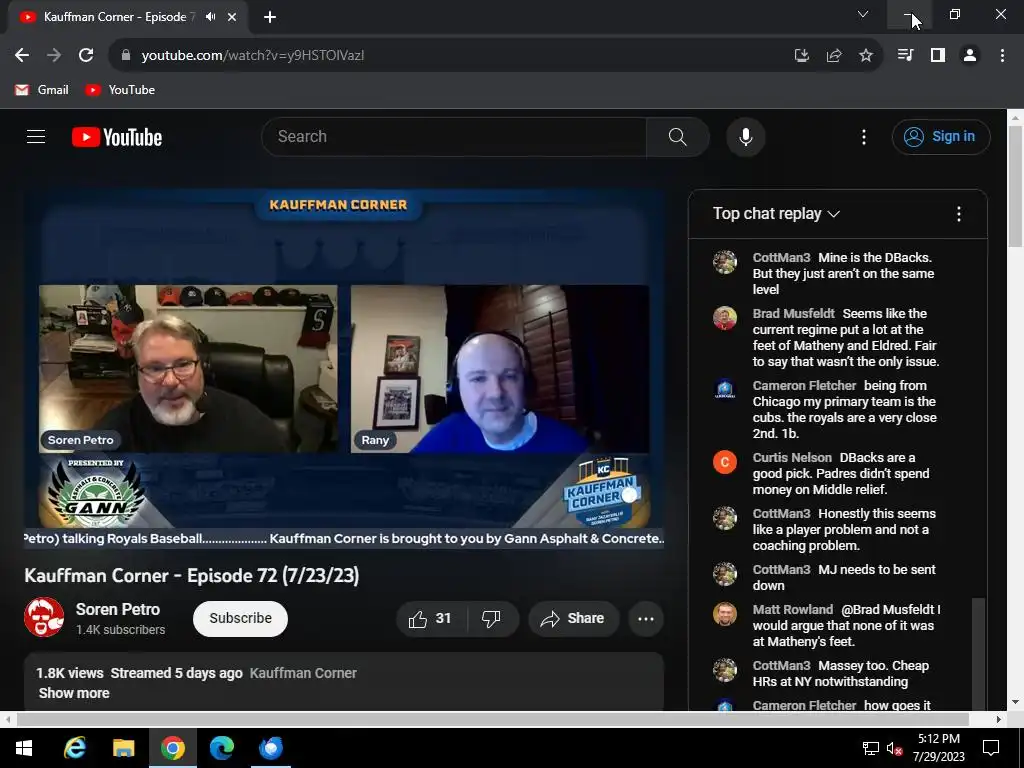Image resolution: width=1024 pixels, height=768 pixels.
Task: Click the browser forward arrow
Action: point(54,56)
